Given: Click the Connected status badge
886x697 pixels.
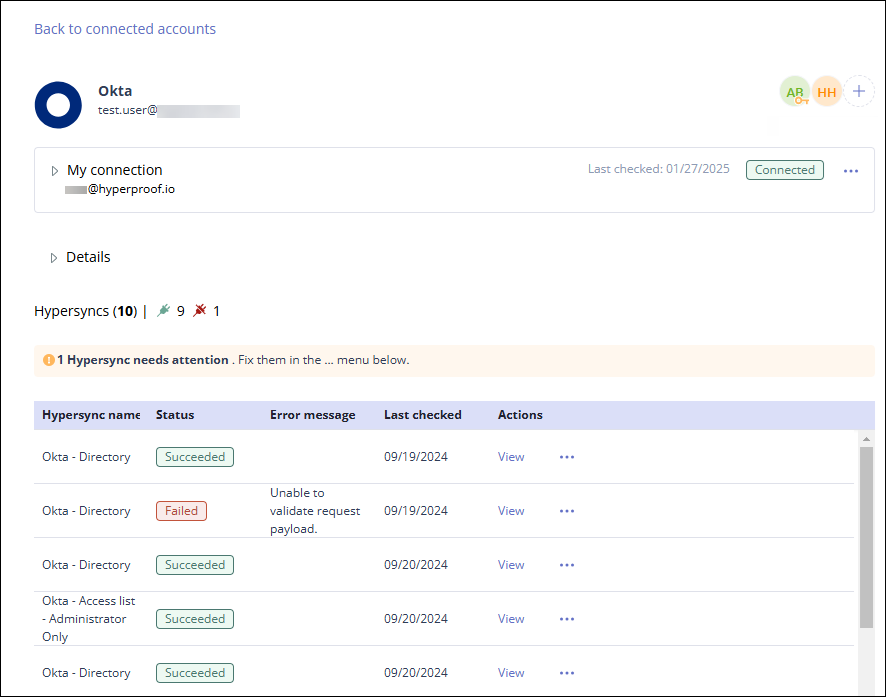Looking at the screenshot, I should pos(784,170).
